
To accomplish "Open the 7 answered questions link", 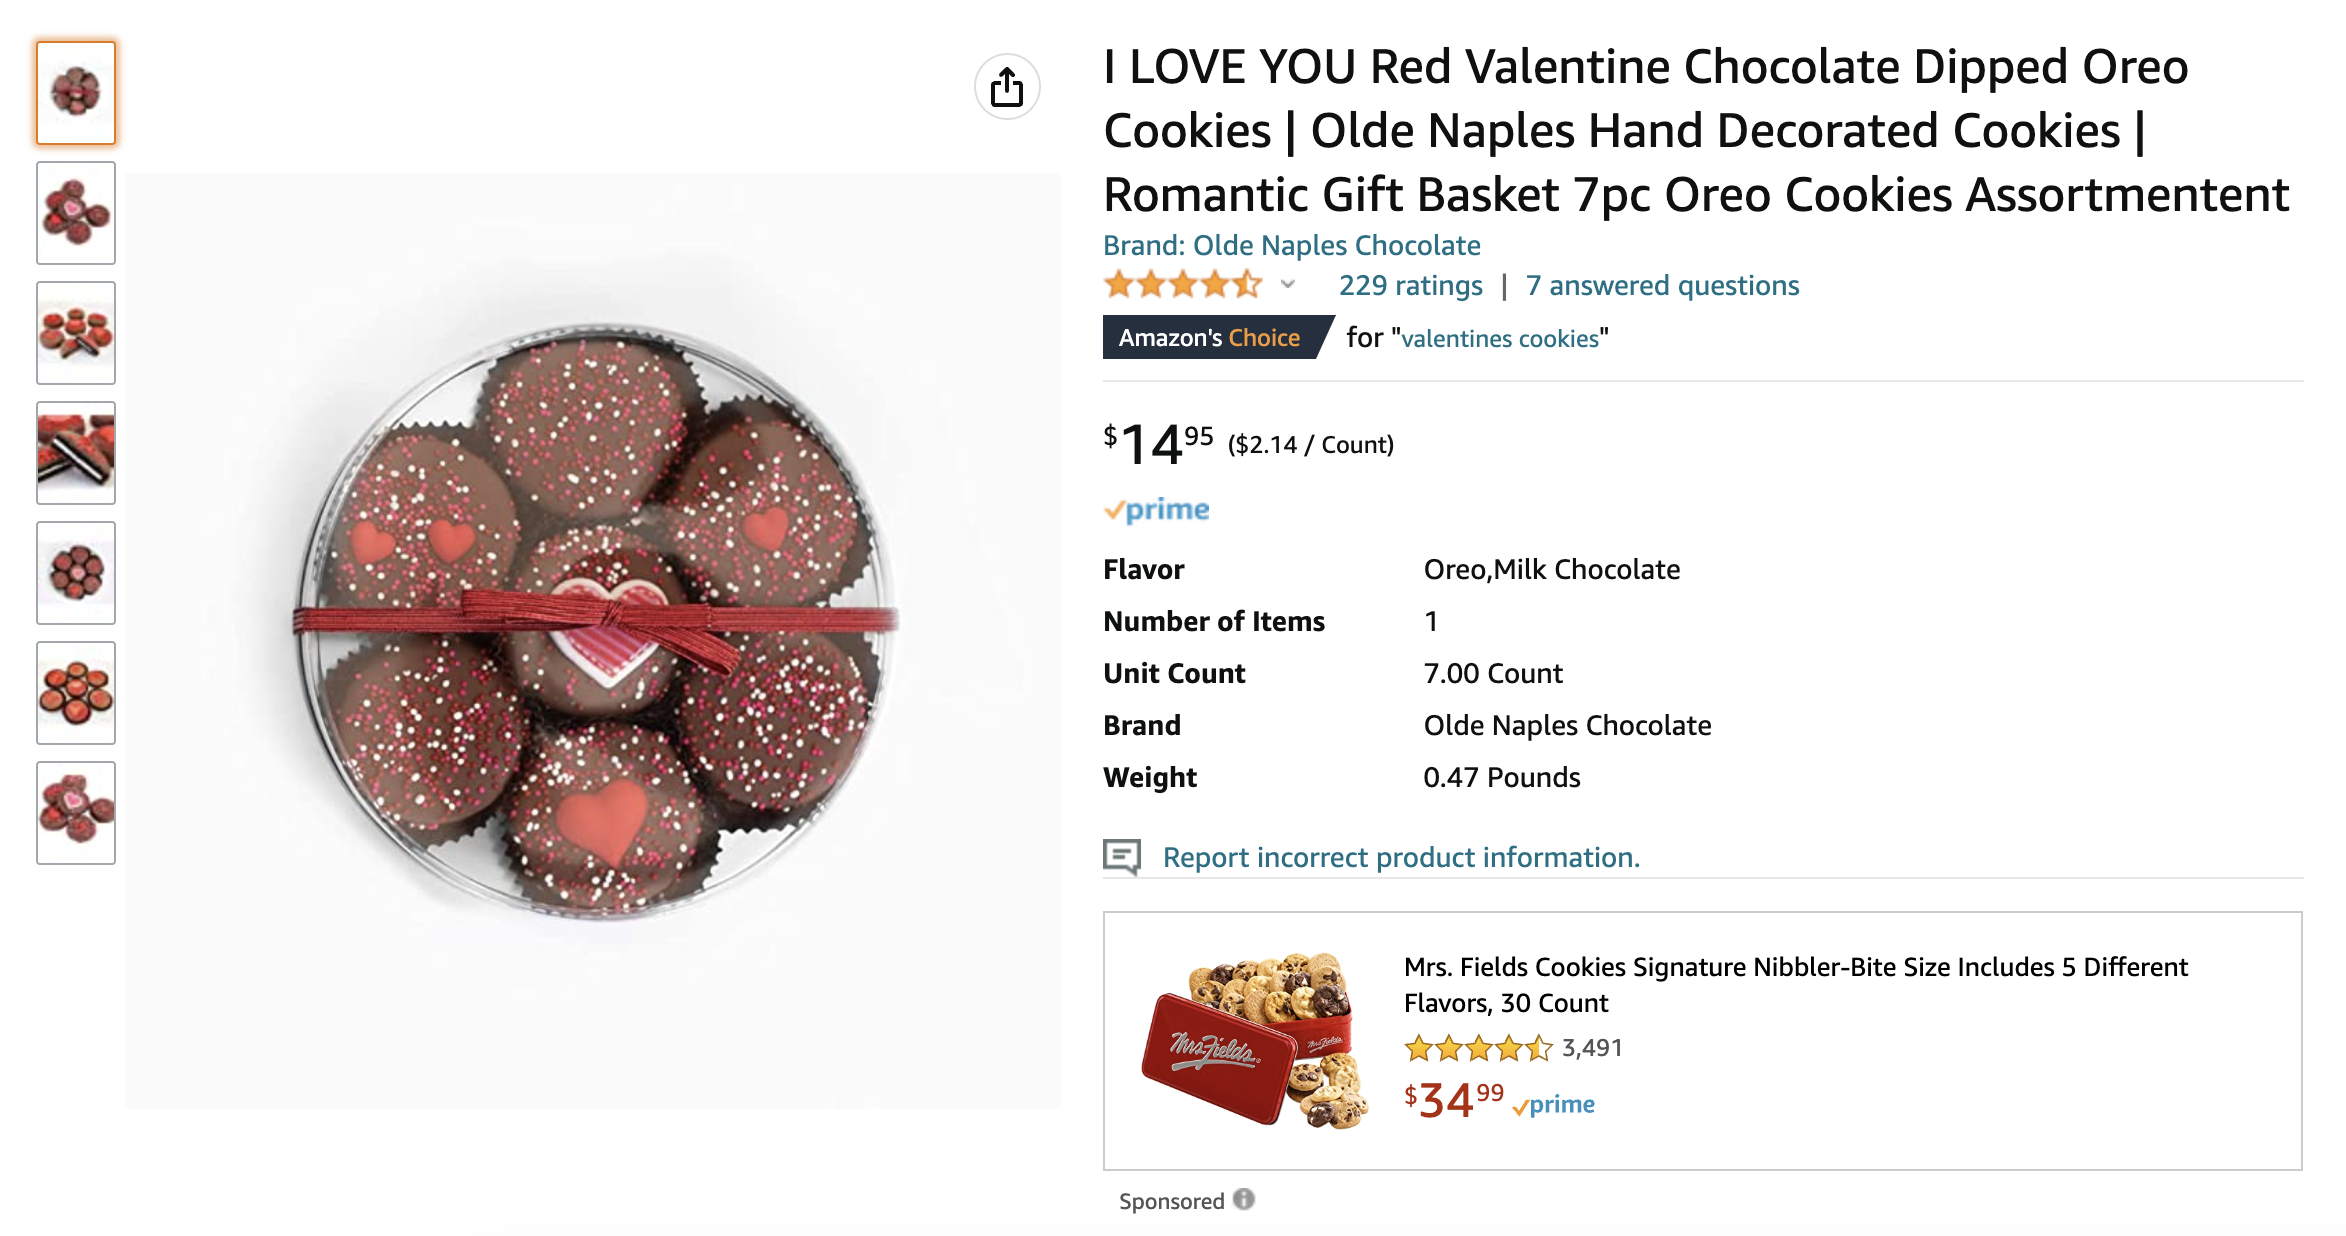I will (x=1662, y=286).
